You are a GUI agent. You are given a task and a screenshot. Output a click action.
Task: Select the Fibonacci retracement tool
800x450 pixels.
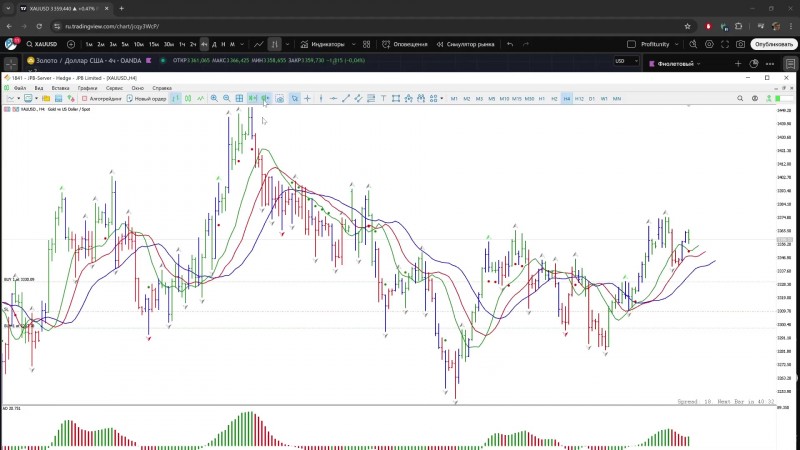371,98
